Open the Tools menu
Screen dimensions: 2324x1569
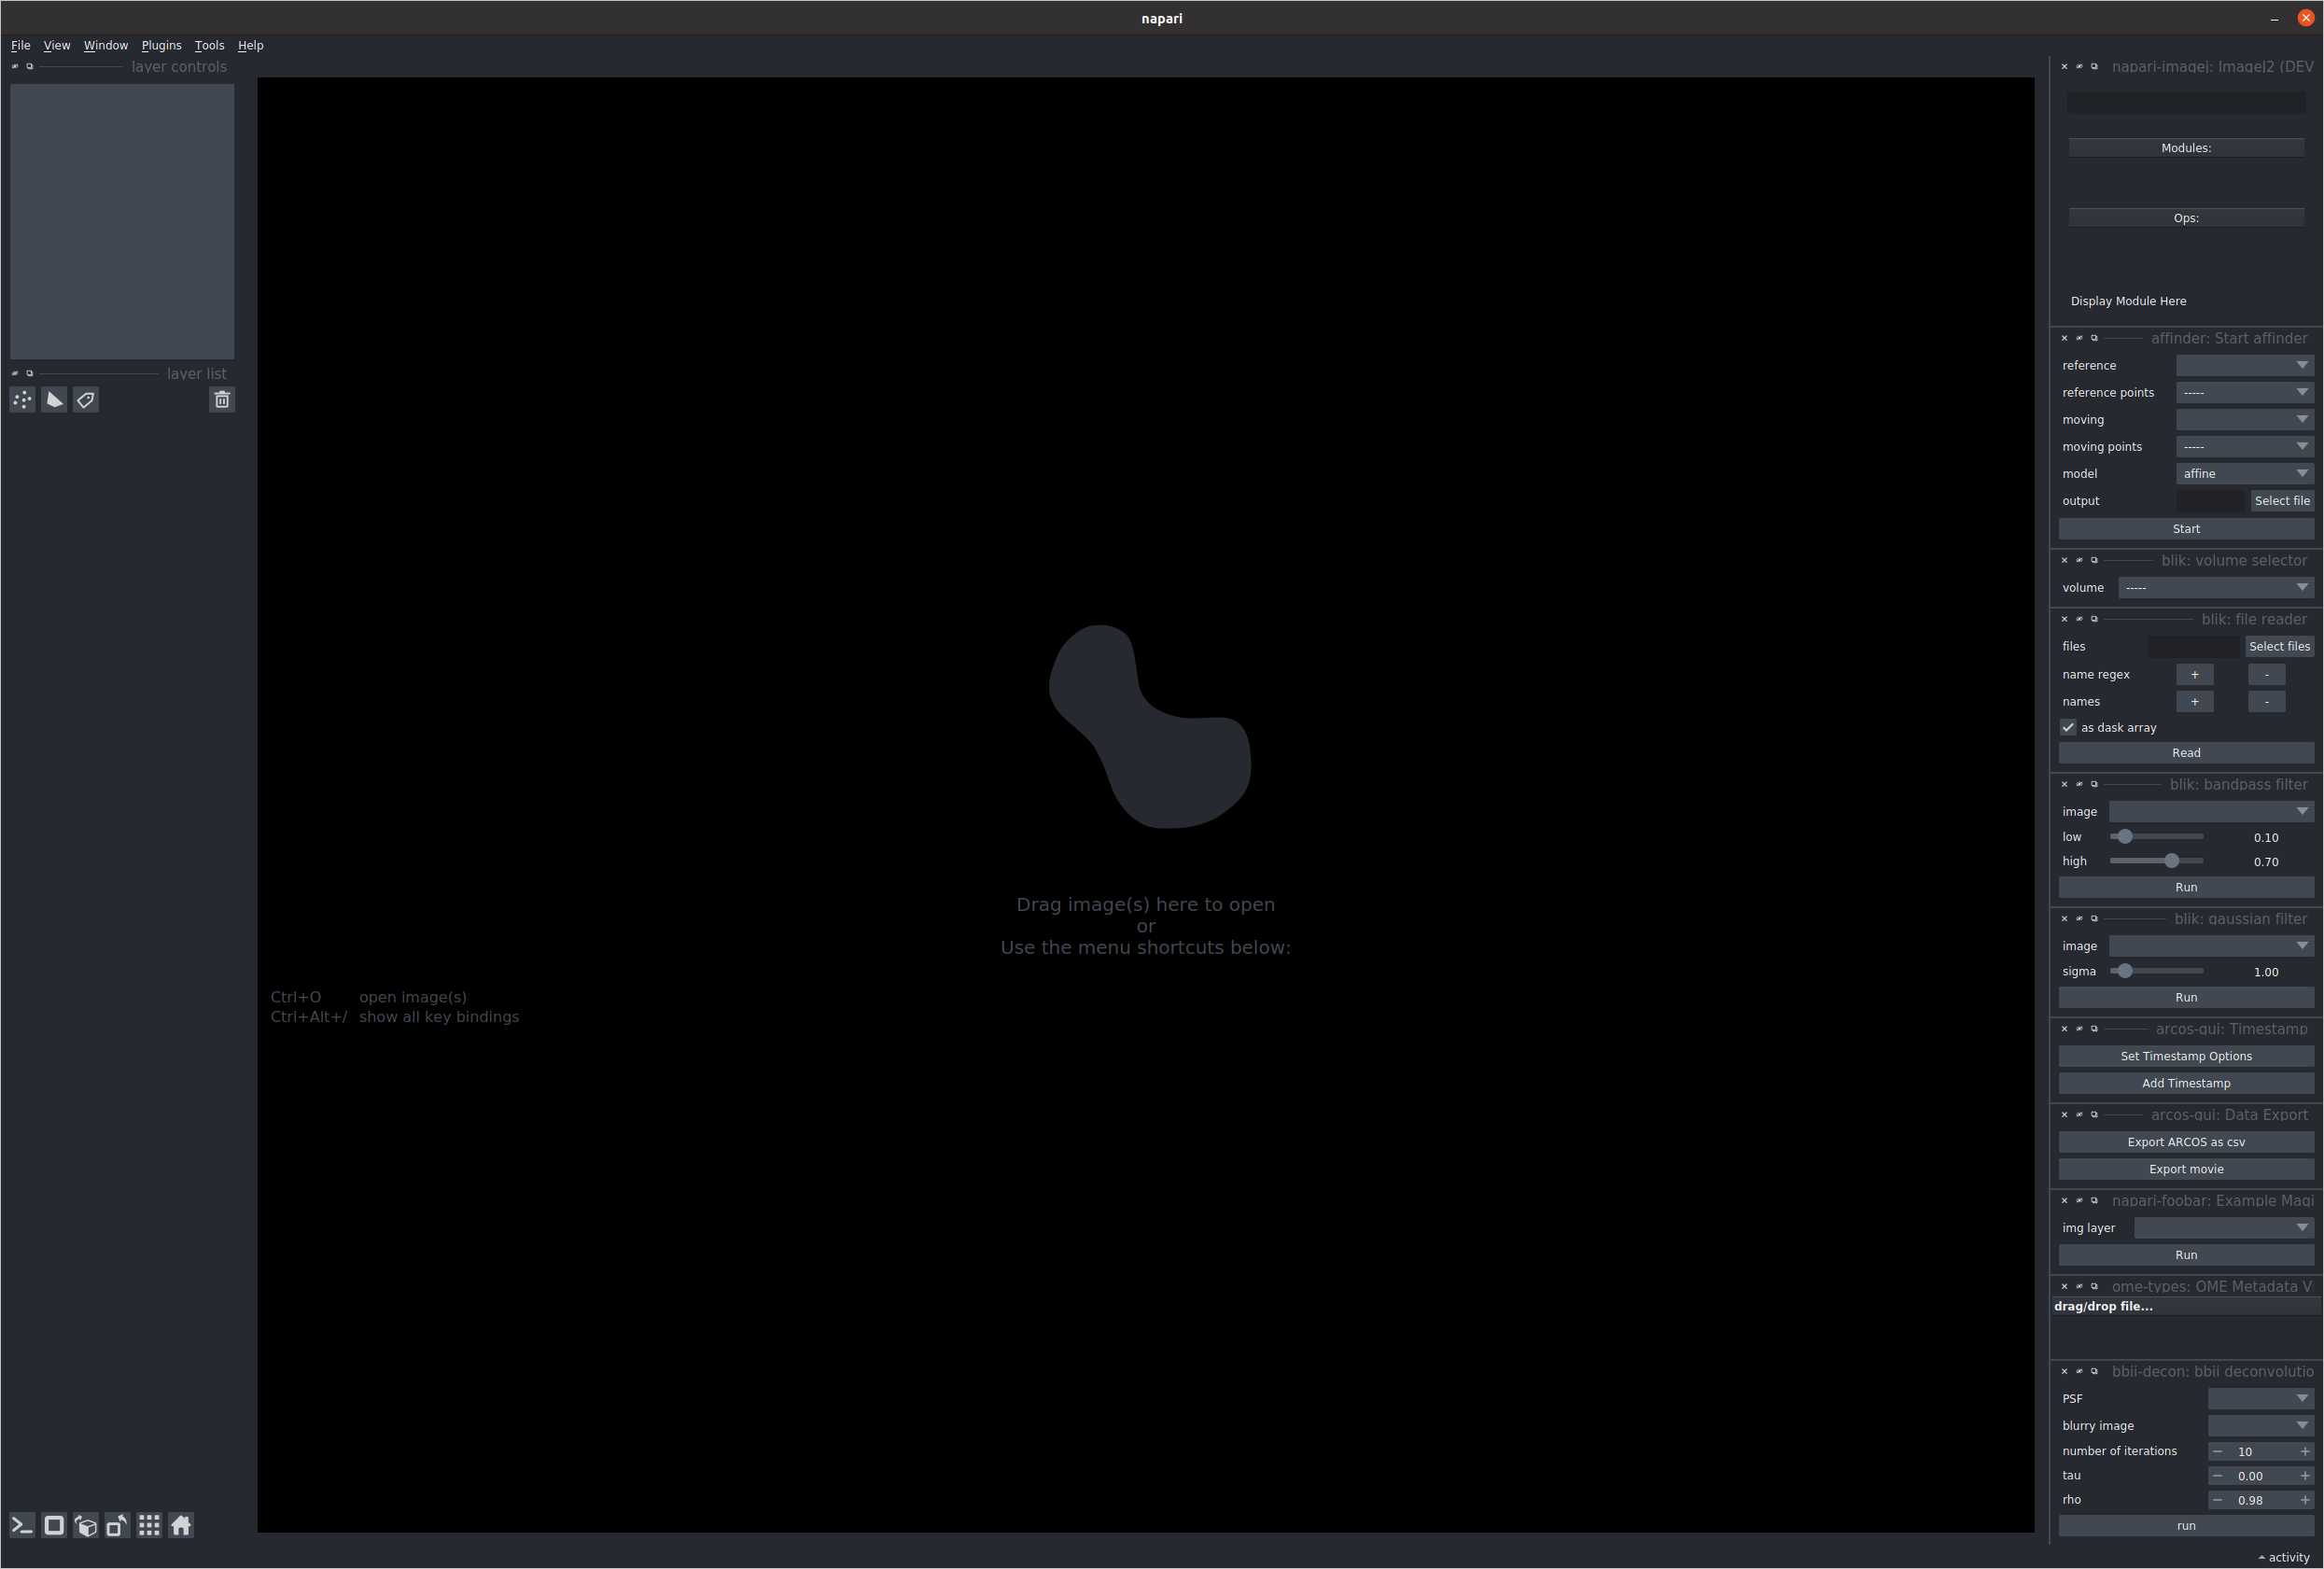click(209, 46)
